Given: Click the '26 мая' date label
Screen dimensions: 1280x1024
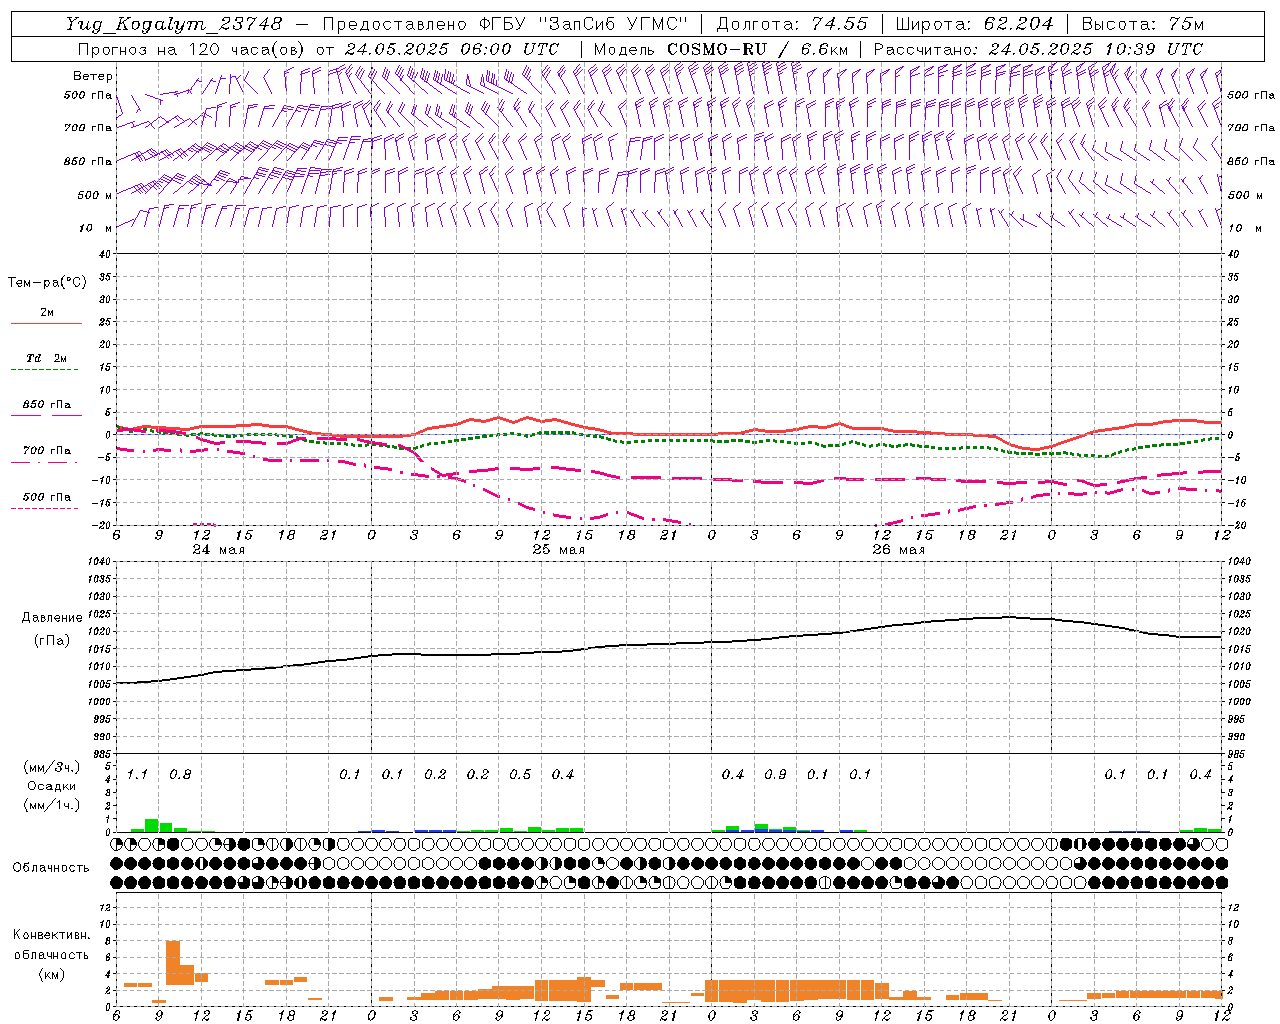Looking at the screenshot, I should click(899, 550).
